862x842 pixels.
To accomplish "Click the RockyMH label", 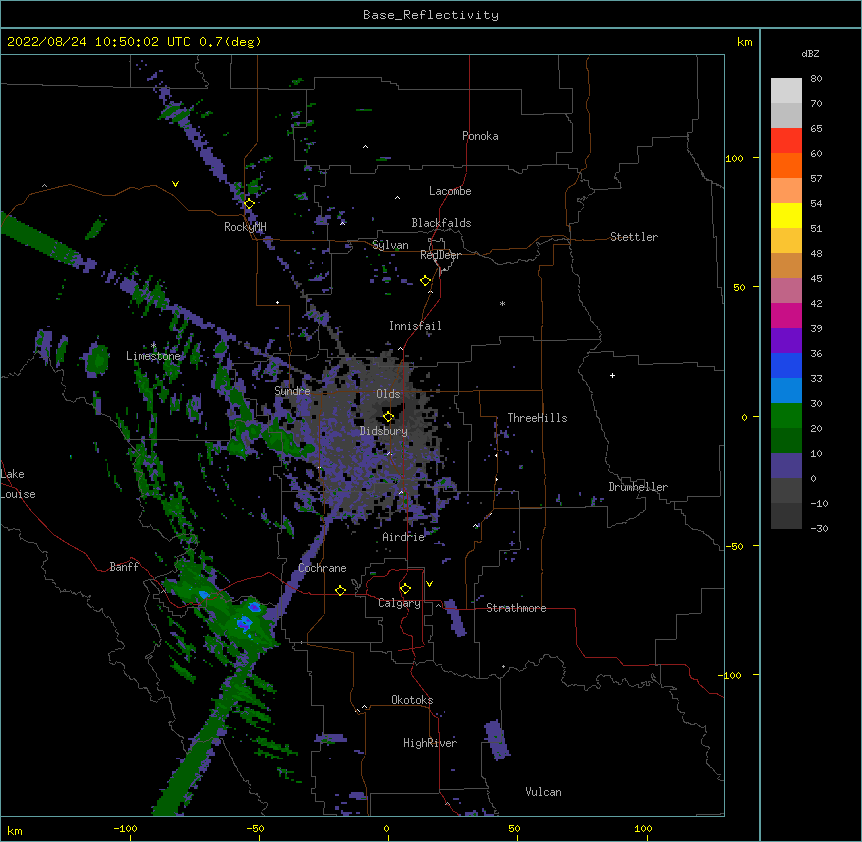I will click(x=245, y=227).
